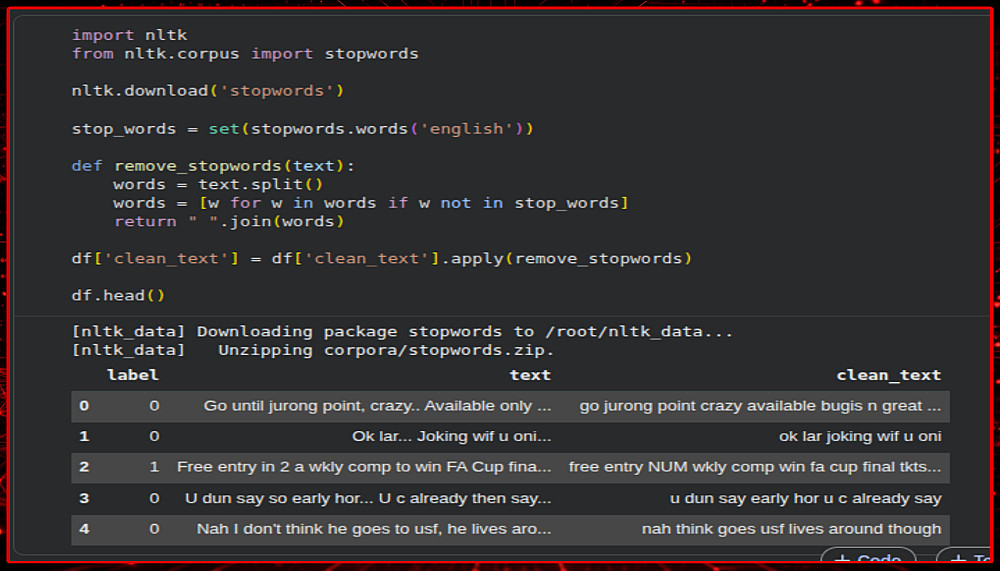Click clean_text cell 'u dun say early hor u c already say'
The image size is (1000, 571).
(x=805, y=498)
